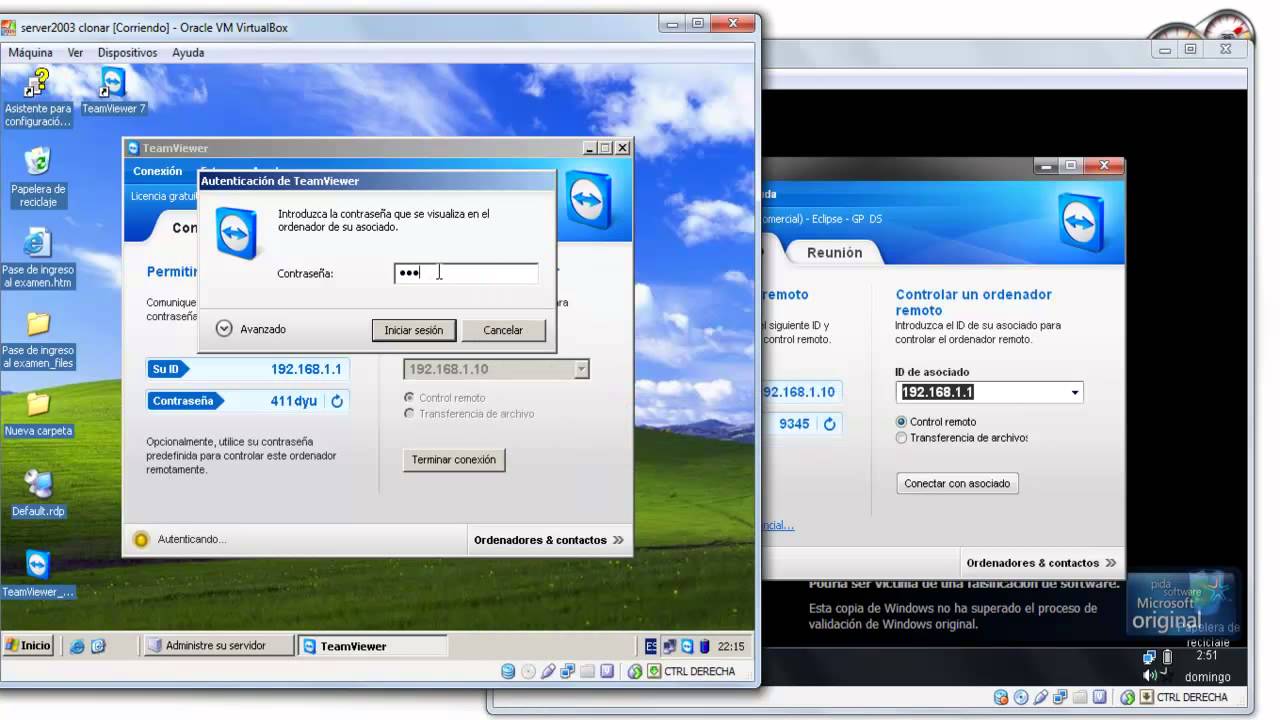
Task: Click Autenticando status text
Action: (192, 539)
